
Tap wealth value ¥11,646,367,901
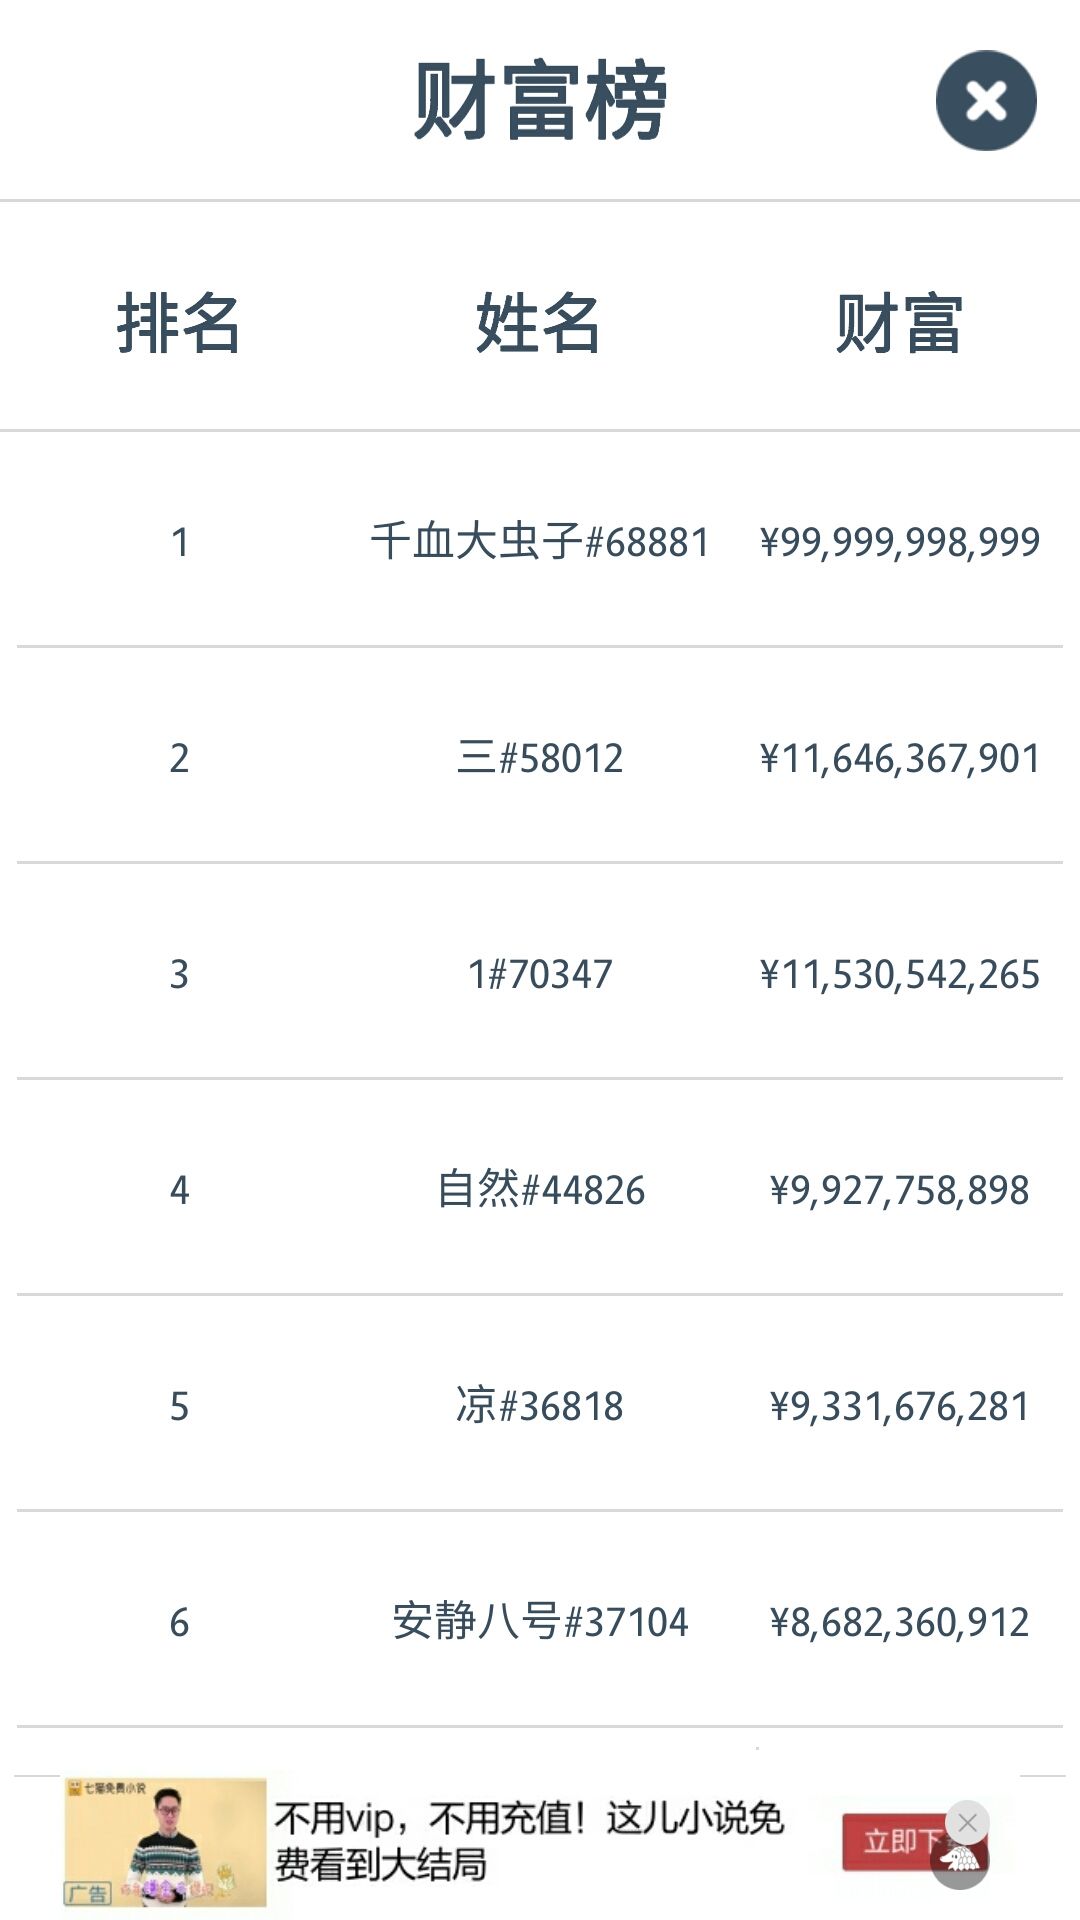900,758
